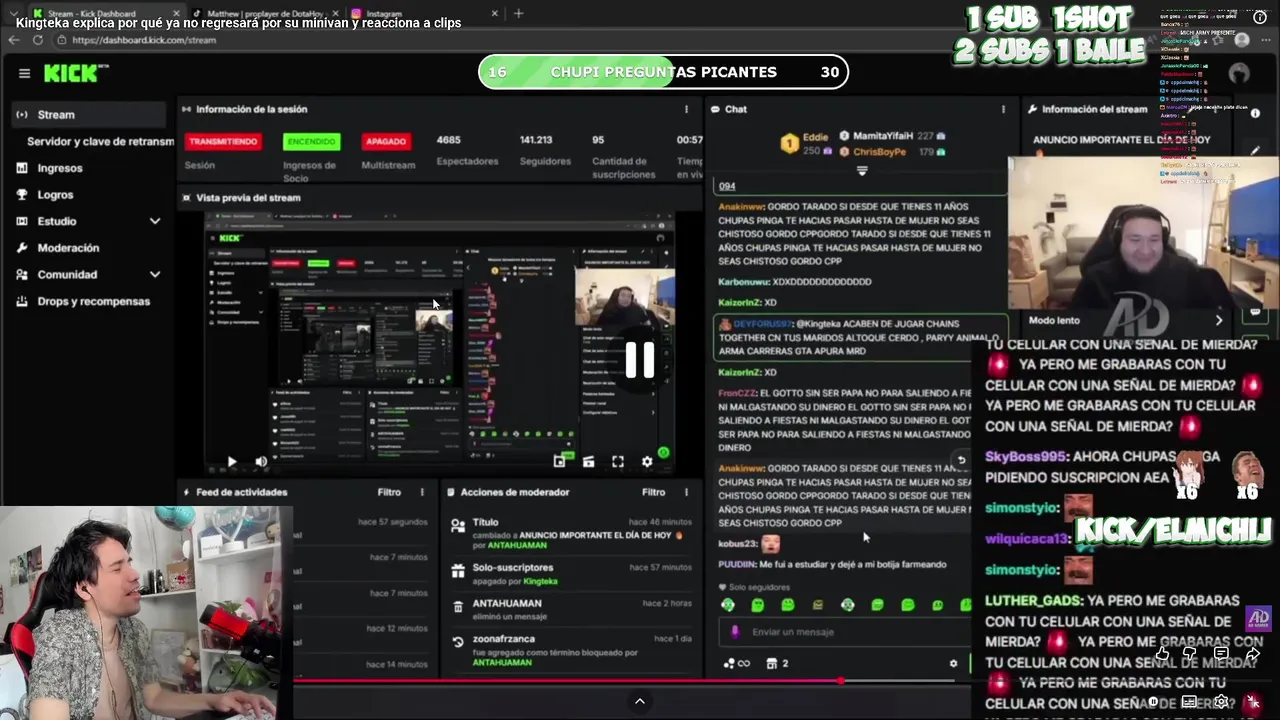Expand the bottom panel chevron up arrow
This screenshot has height=720, width=1280.
640,701
